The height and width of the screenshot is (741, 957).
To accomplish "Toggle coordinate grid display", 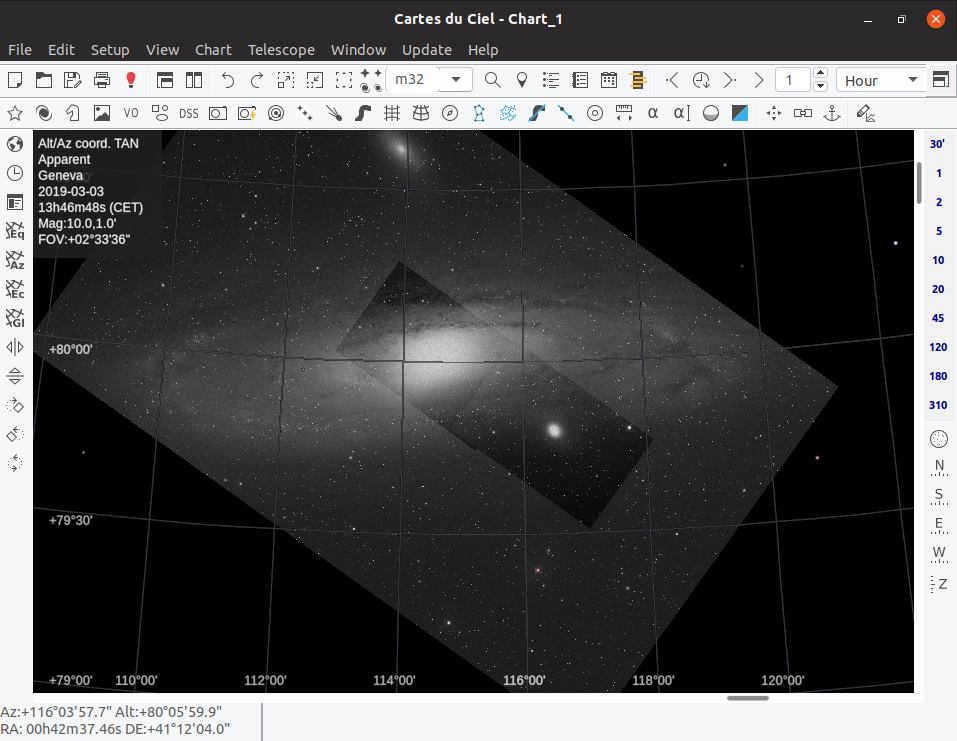I will [x=392, y=113].
